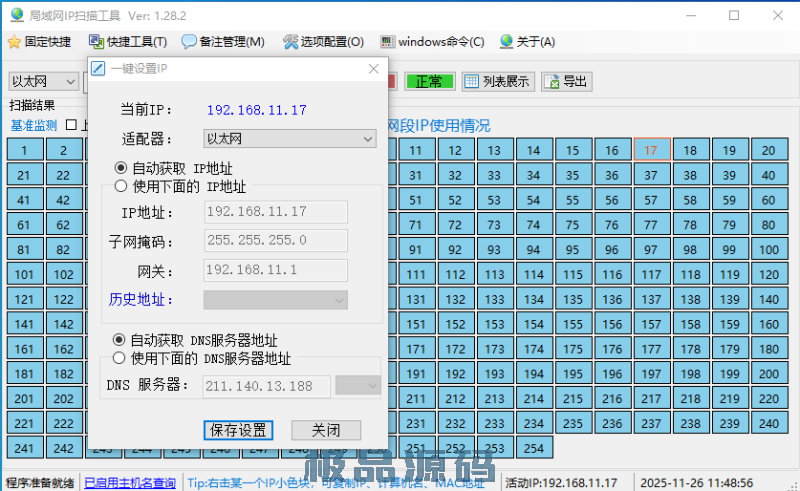Click the 保存设置 button
This screenshot has width=800, height=491.
click(238, 430)
